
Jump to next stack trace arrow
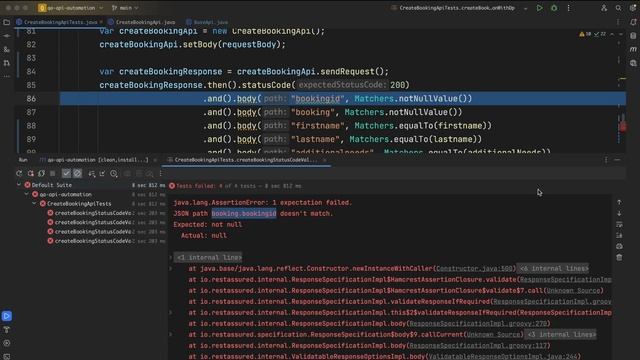click(619, 213)
